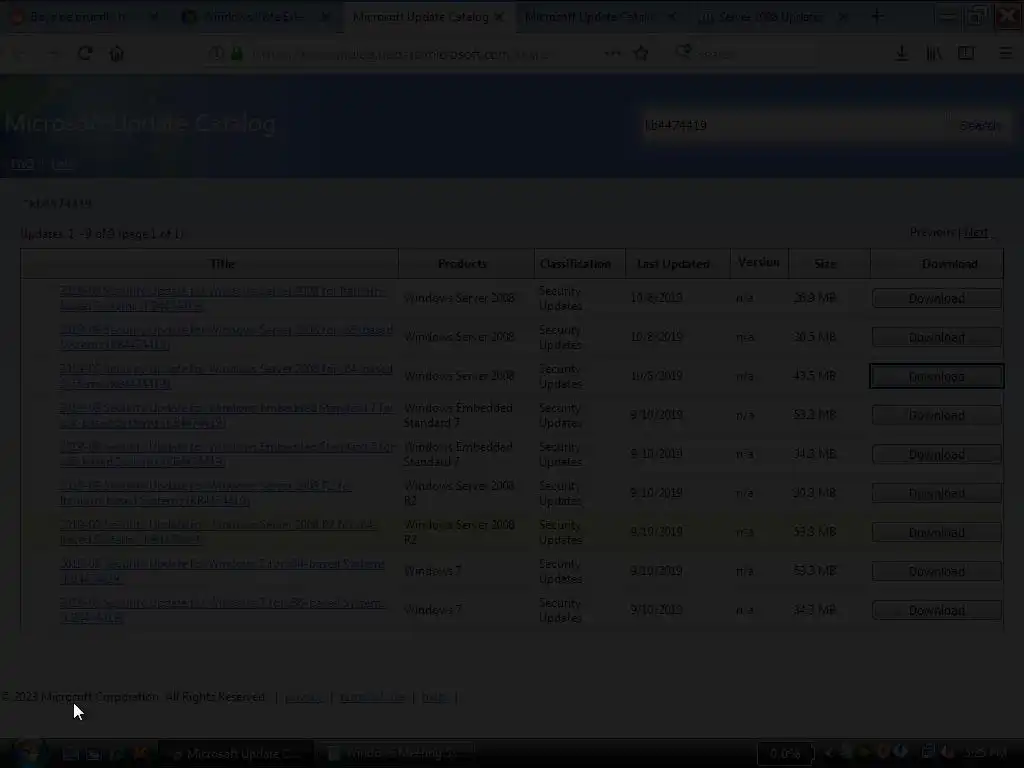The height and width of the screenshot is (768, 1024).
Task: Go to the browser home page icon
Action: [117, 54]
